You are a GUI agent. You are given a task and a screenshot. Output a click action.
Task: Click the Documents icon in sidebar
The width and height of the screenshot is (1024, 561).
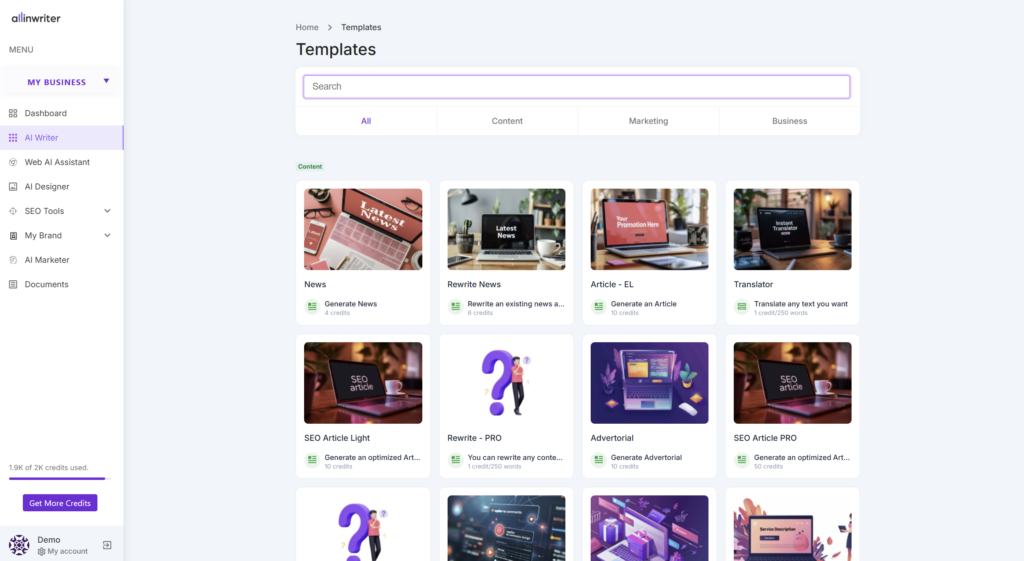point(13,285)
